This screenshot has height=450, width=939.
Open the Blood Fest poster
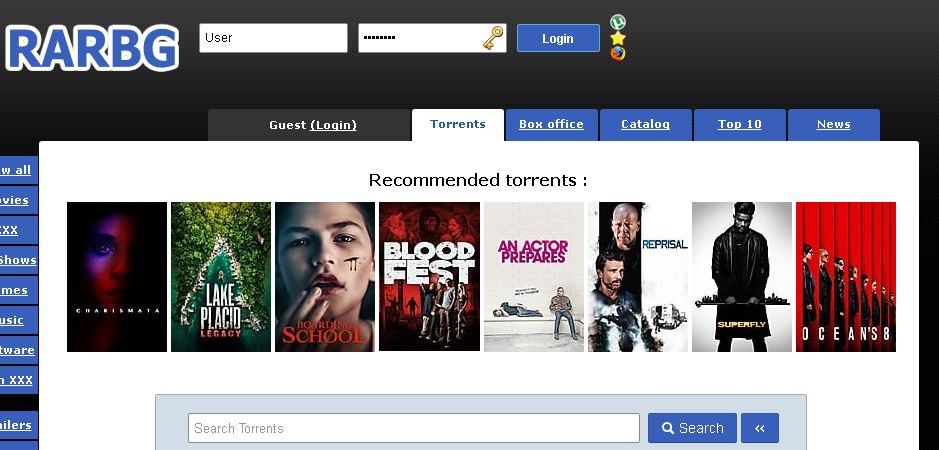pos(429,277)
